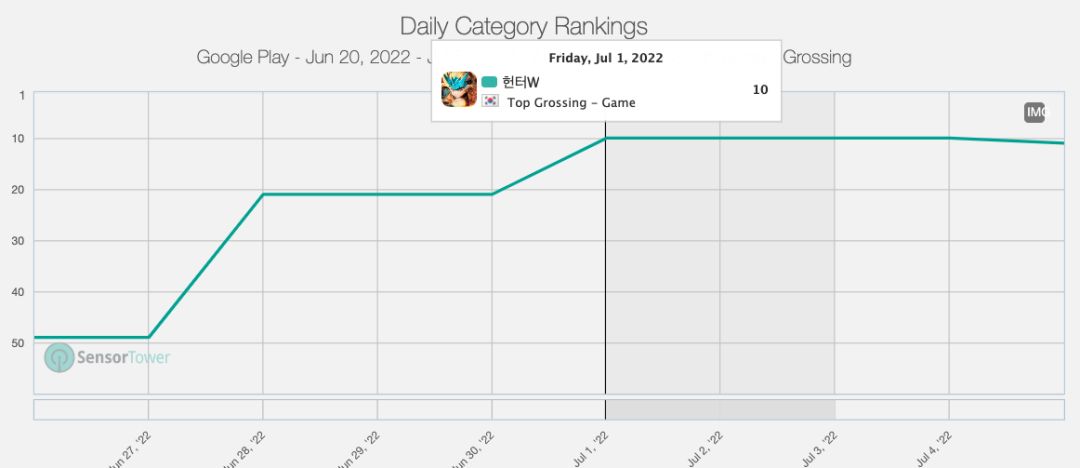Click the Sensor Tower logo watermark
The width and height of the screenshot is (1080, 468).
point(107,358)
